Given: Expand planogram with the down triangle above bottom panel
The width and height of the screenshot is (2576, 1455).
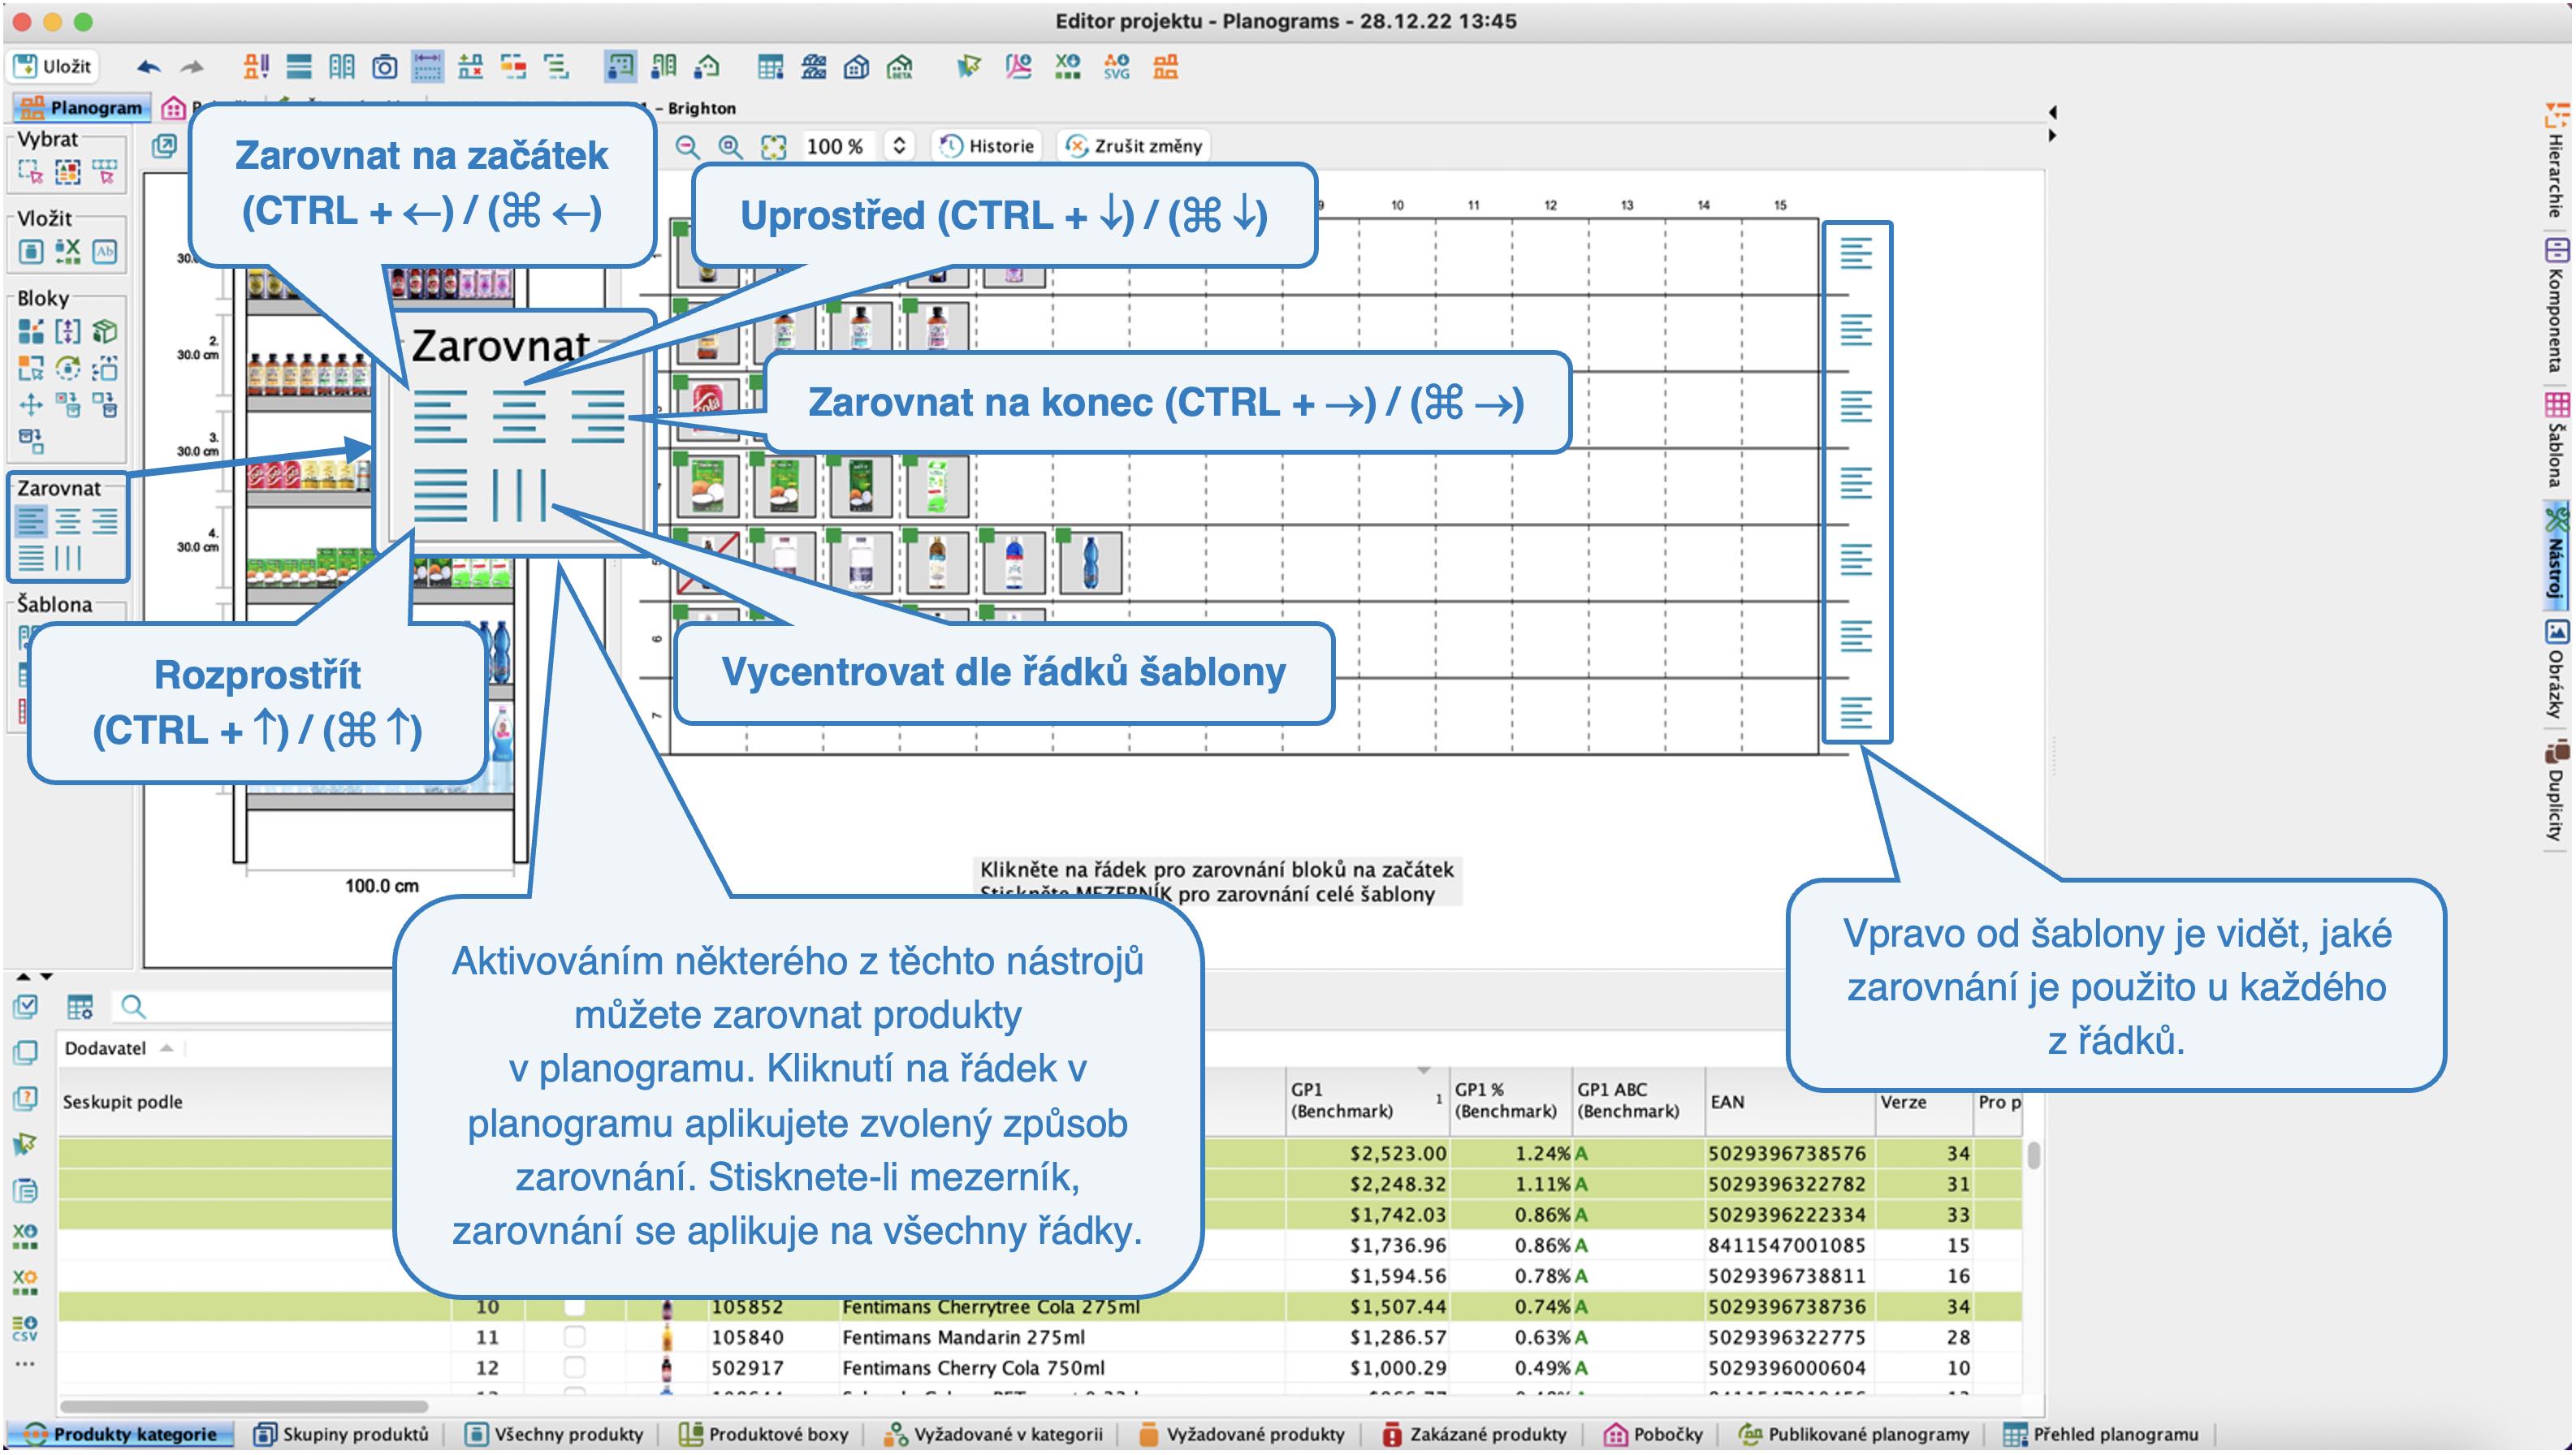Looking at the screenshot, I should click(46, 976).
